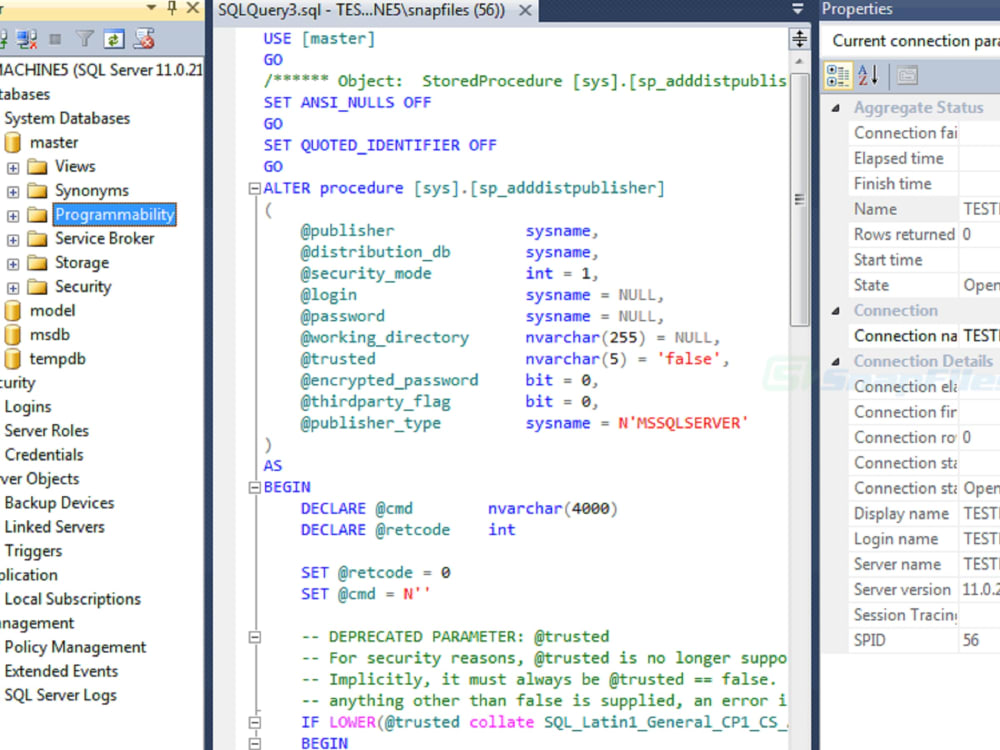Select the Programmability tree item
The image size is (1000, 750).
point(115,214)
